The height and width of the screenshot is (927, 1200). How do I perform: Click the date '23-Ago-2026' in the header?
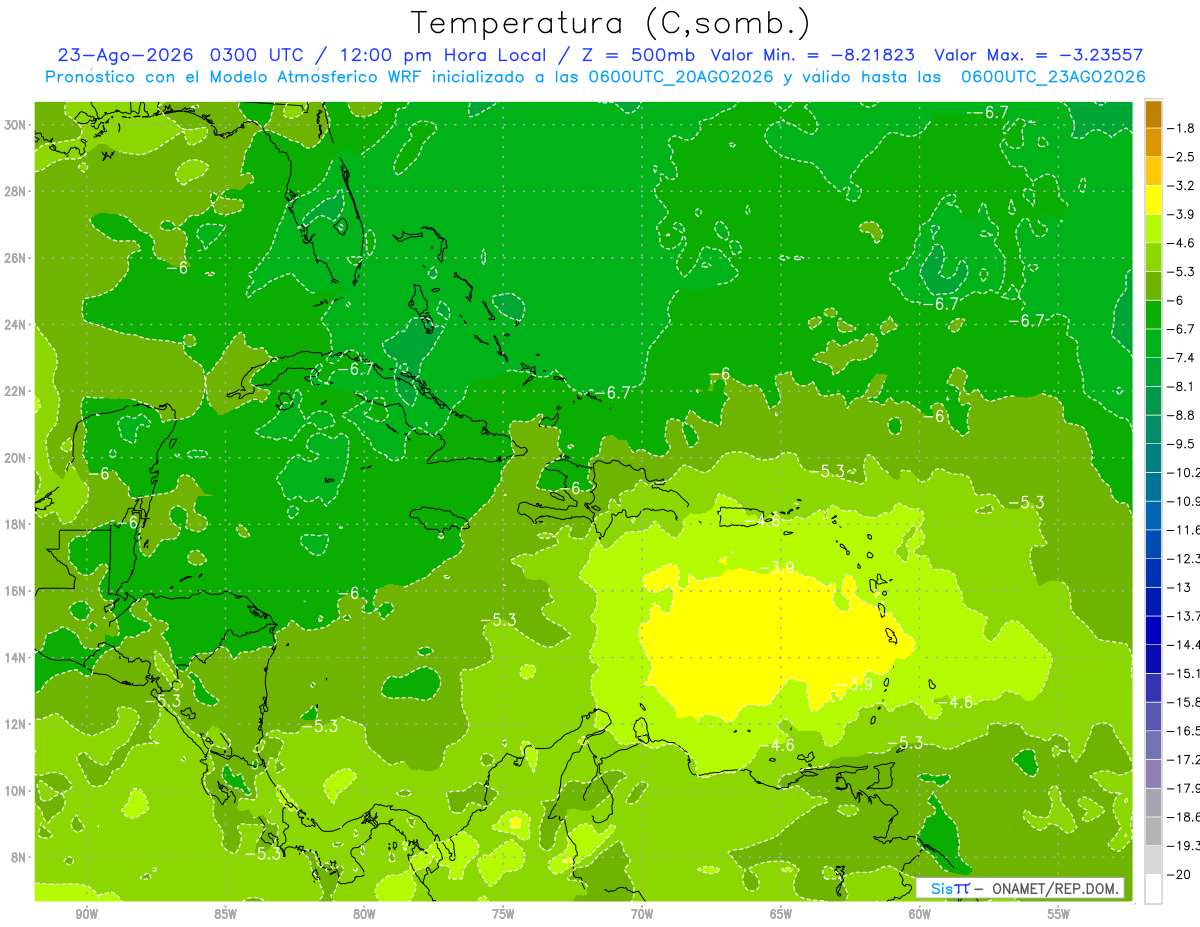pos(124,55)
